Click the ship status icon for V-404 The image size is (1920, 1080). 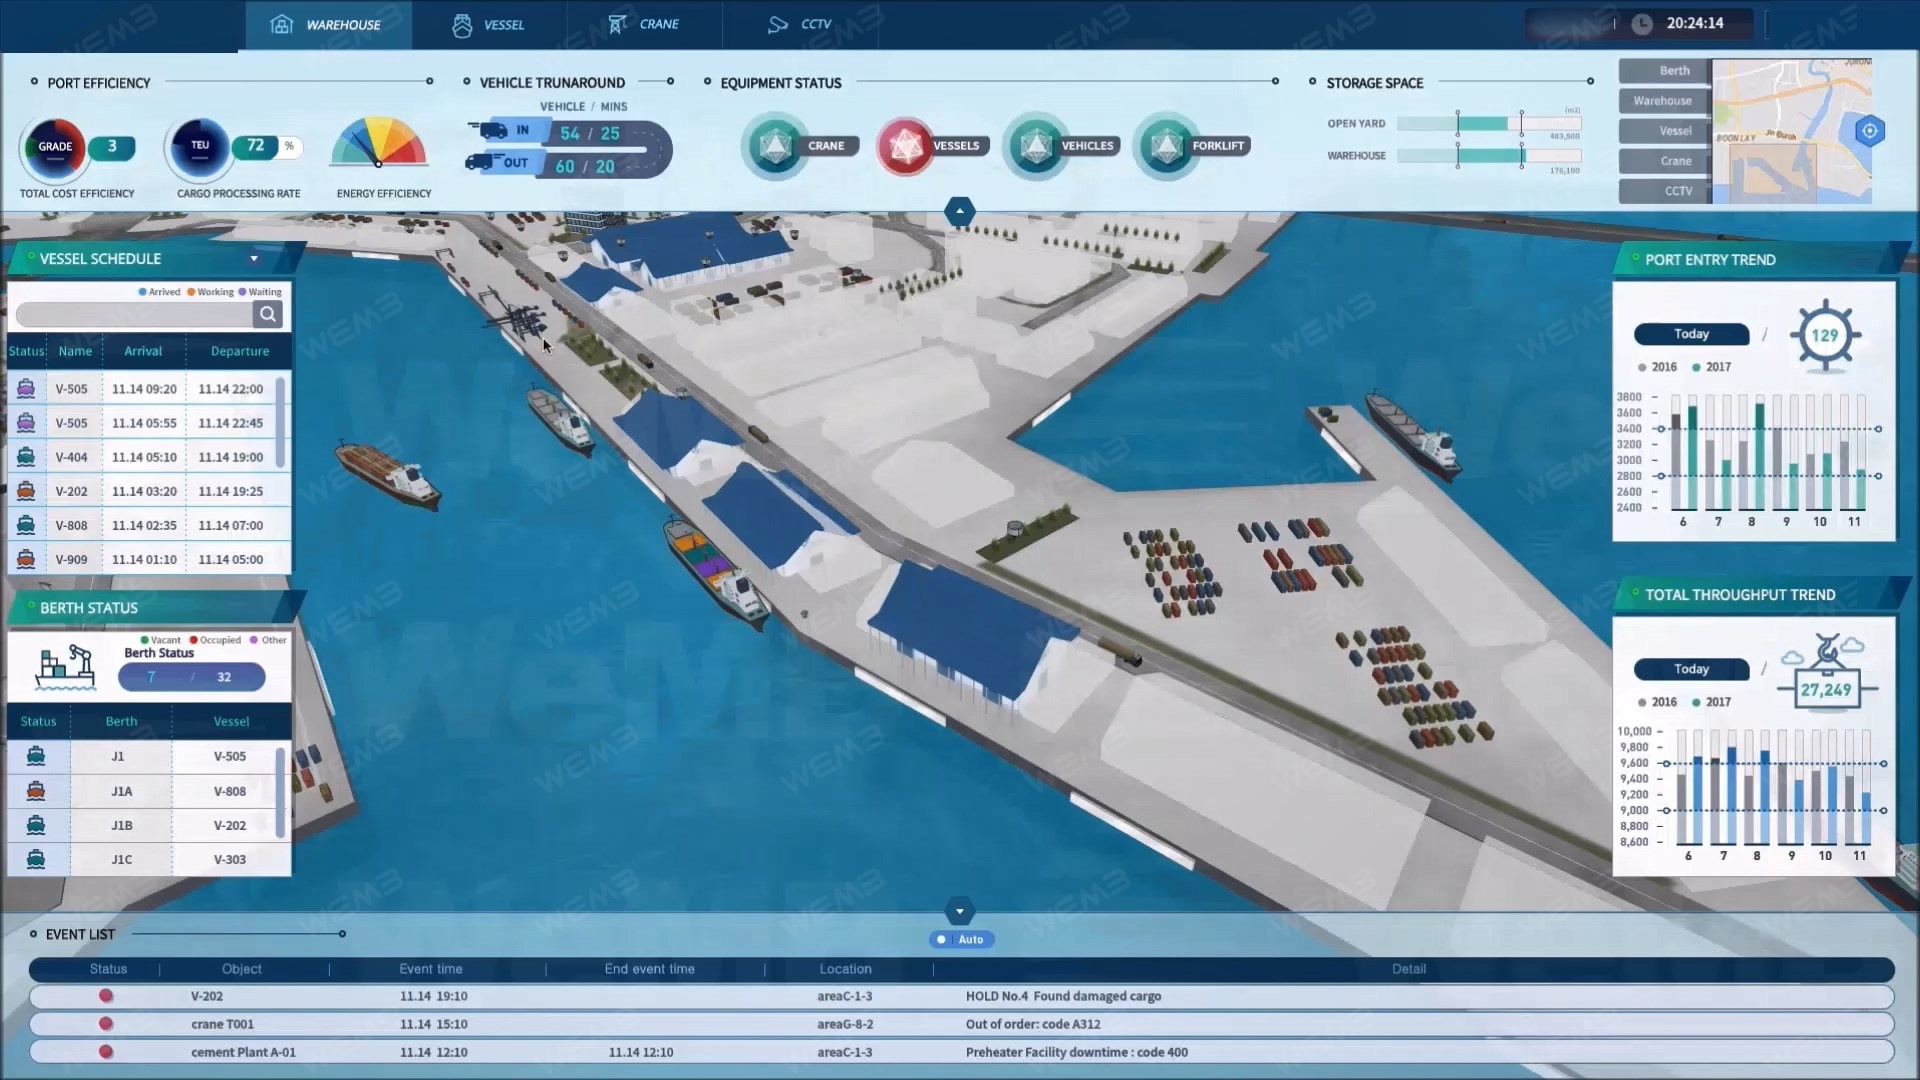pyautogui.click(x=26, y=457)
